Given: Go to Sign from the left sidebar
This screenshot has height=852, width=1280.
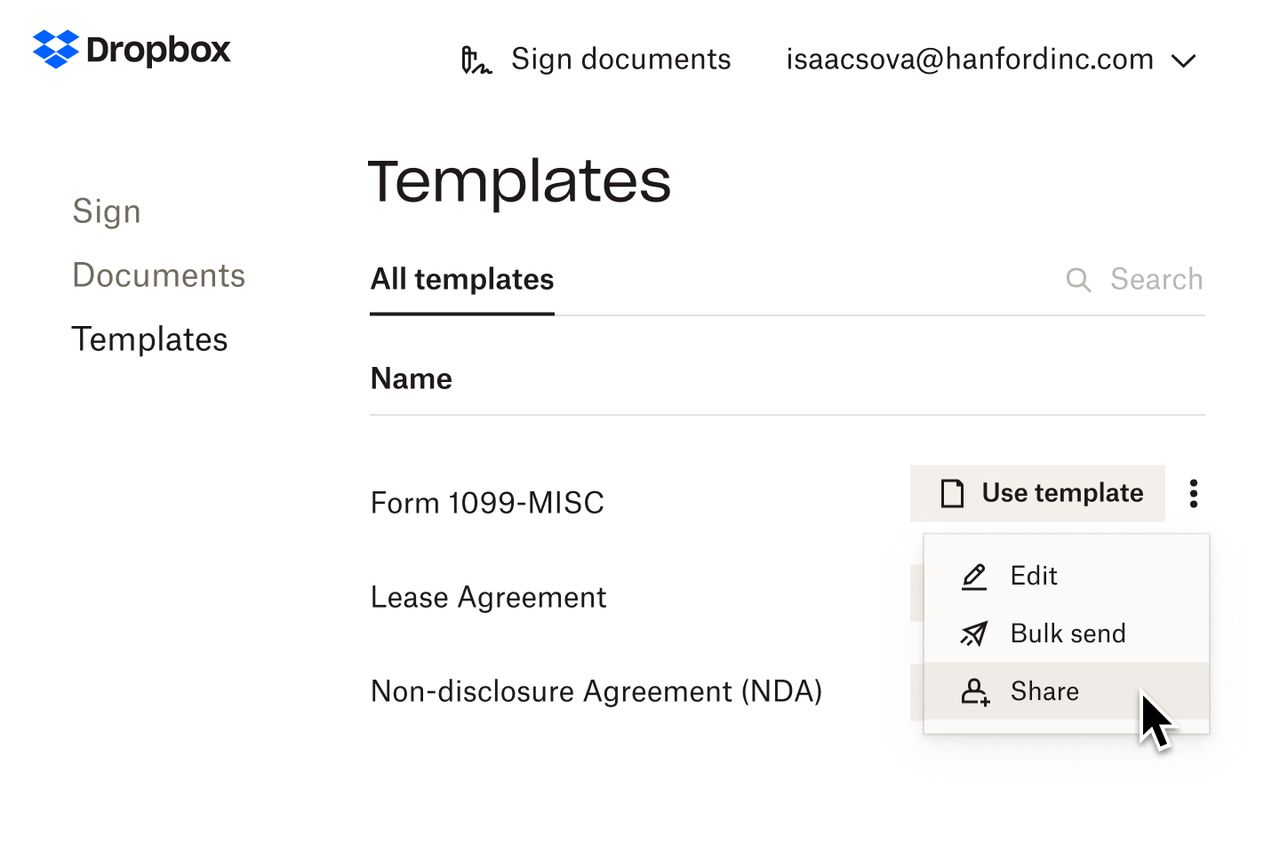Looking at the screenshot, I should click(x=106, y=211).
